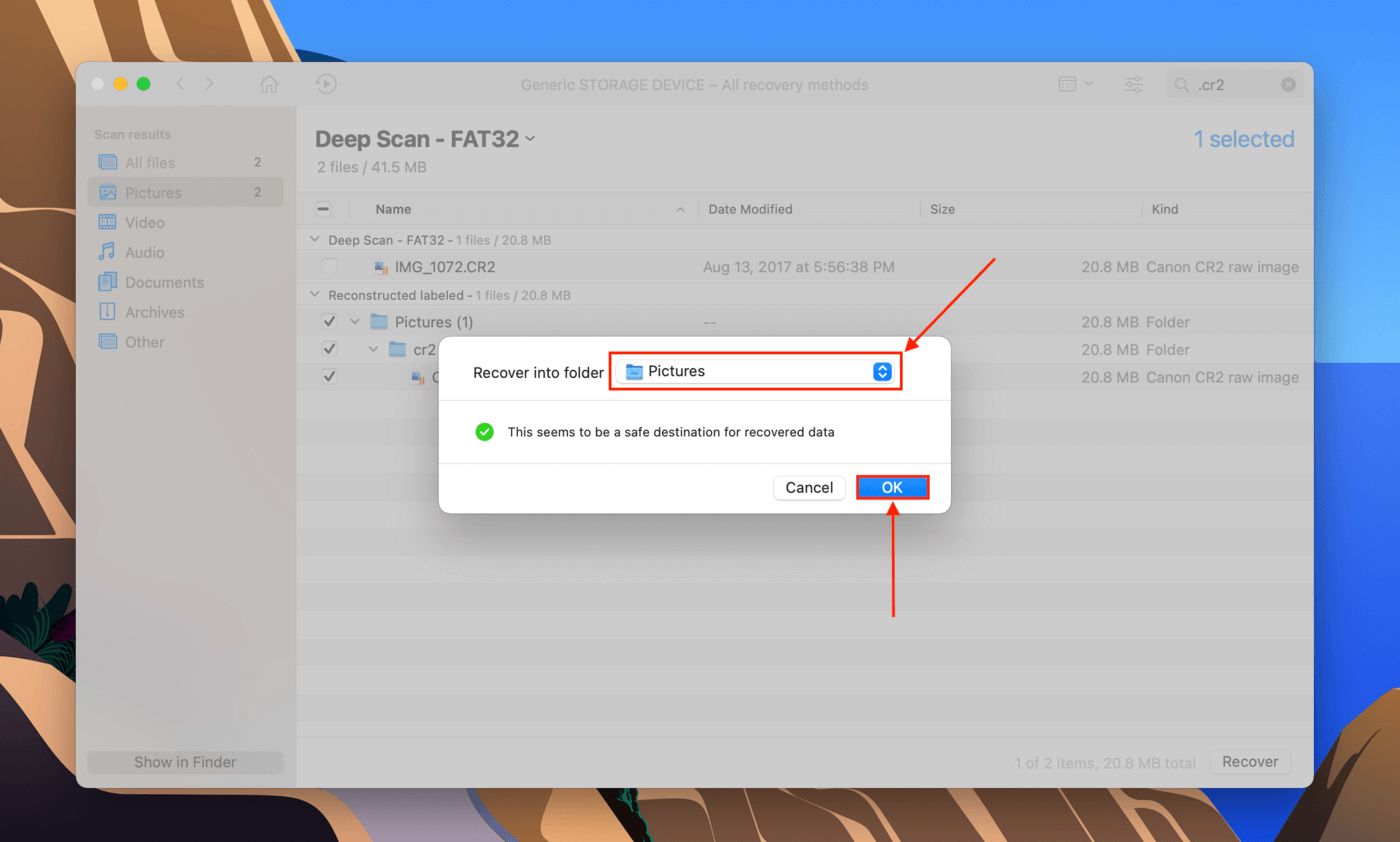This screenshot has height=842, width=1400.
Task: Uncheck the Pictures (1) folder checkbox
Action: click(x=329, y=322)
